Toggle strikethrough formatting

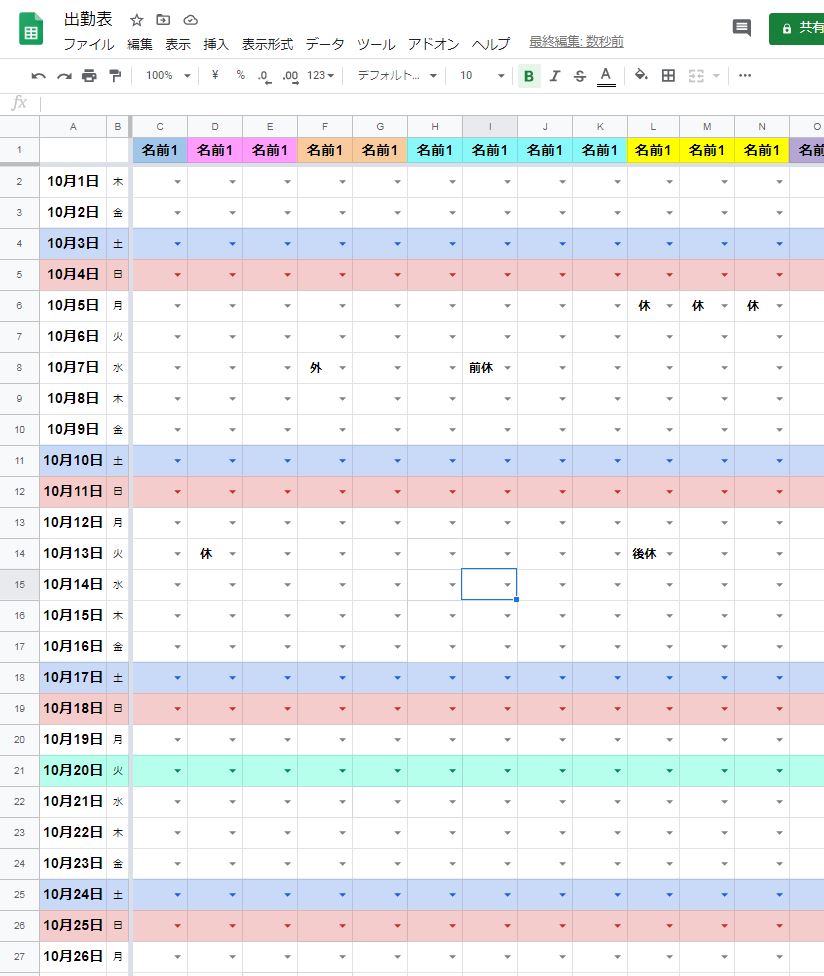580,75
